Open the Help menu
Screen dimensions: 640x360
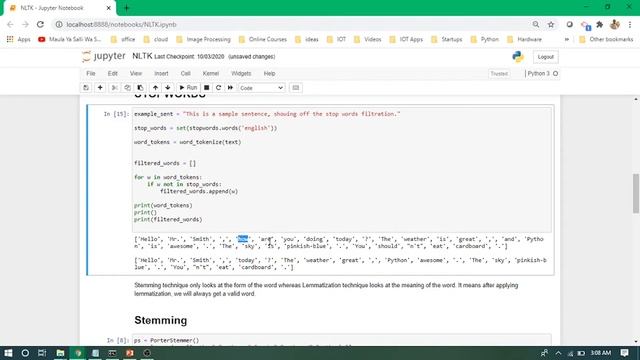tap(269, 73)
